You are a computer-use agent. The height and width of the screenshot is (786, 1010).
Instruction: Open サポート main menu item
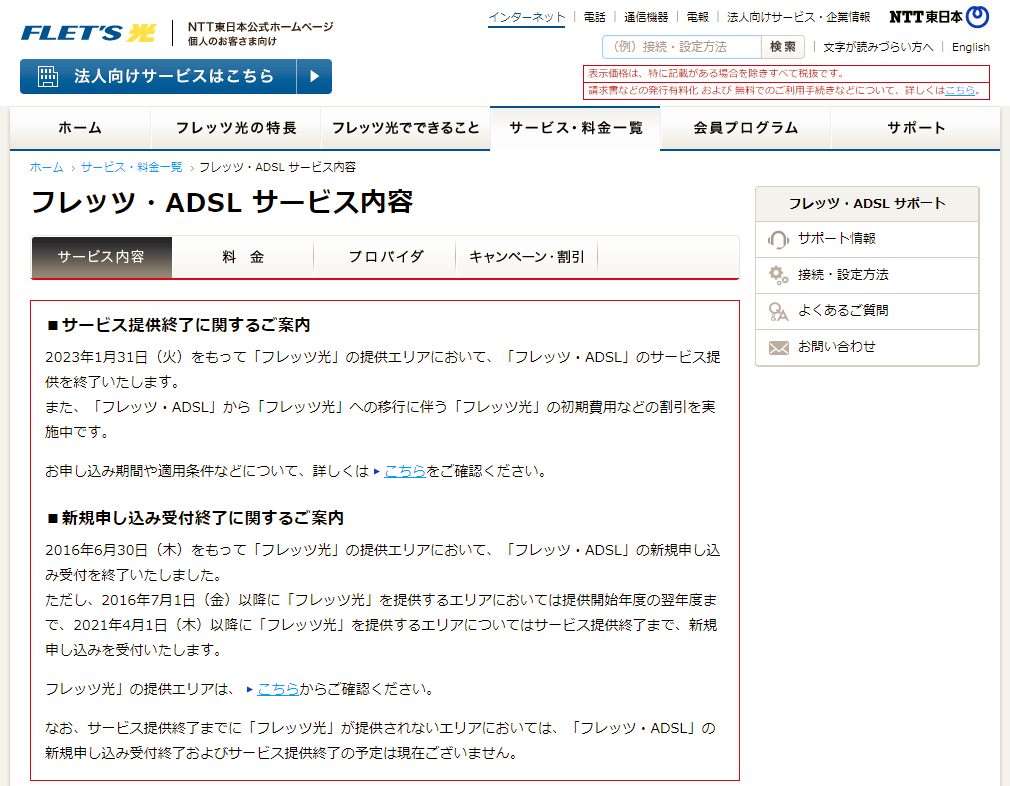coord(915,128)
